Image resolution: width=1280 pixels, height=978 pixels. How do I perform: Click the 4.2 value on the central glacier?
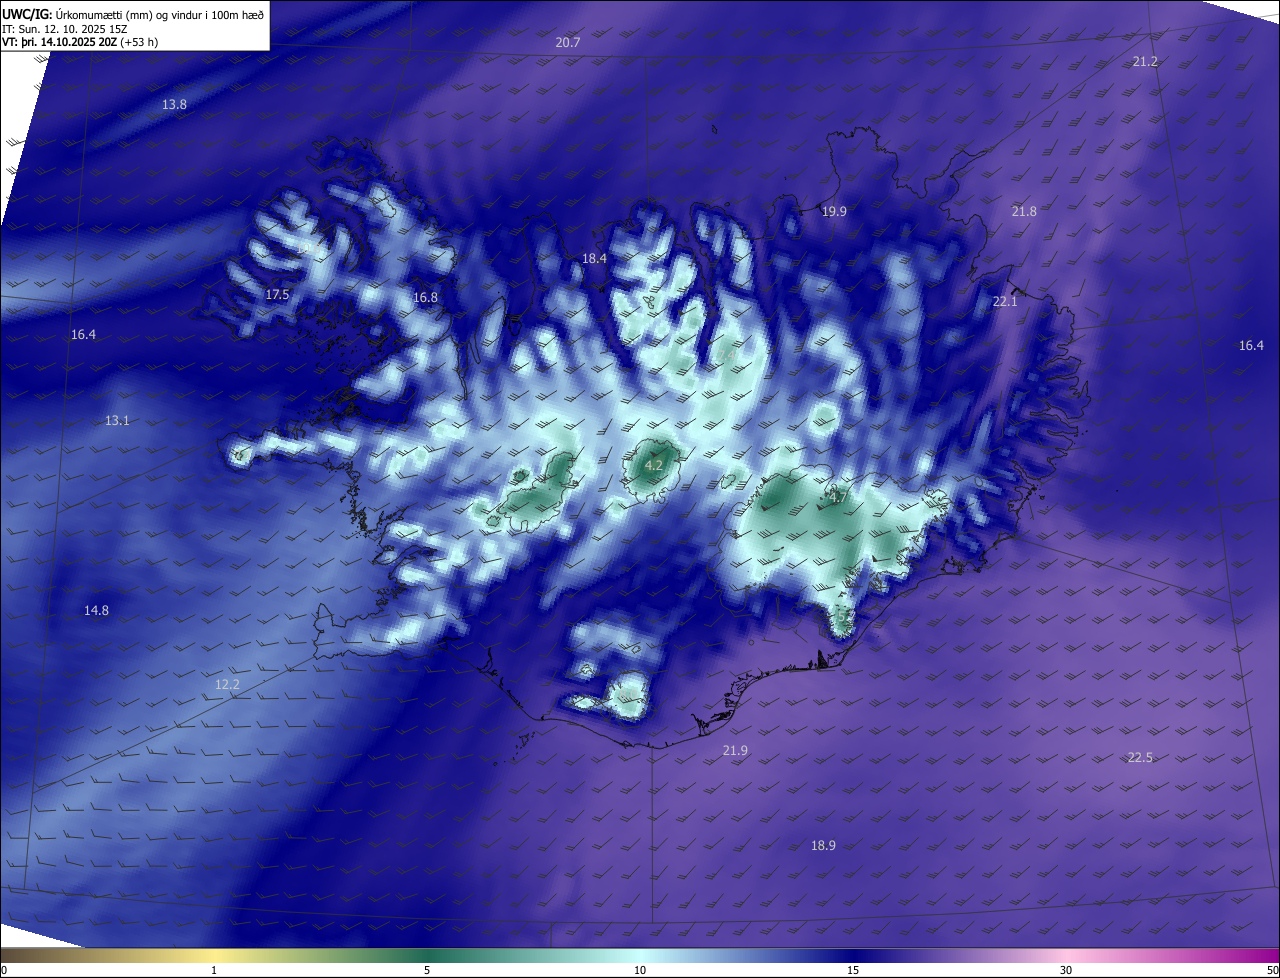(654, 466)
